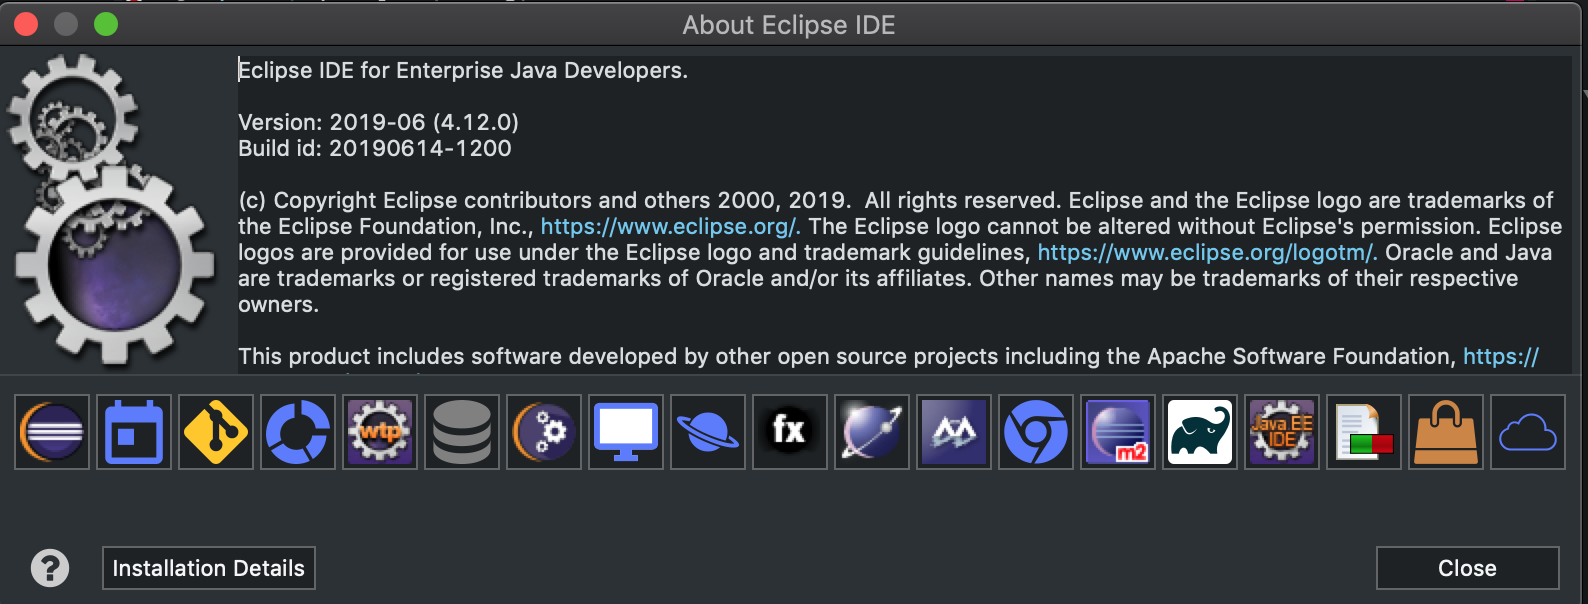1588x604 pixels.
Task: Open the ringed planet feature icon
Action: pyautogui.click(x=708, y=432)
